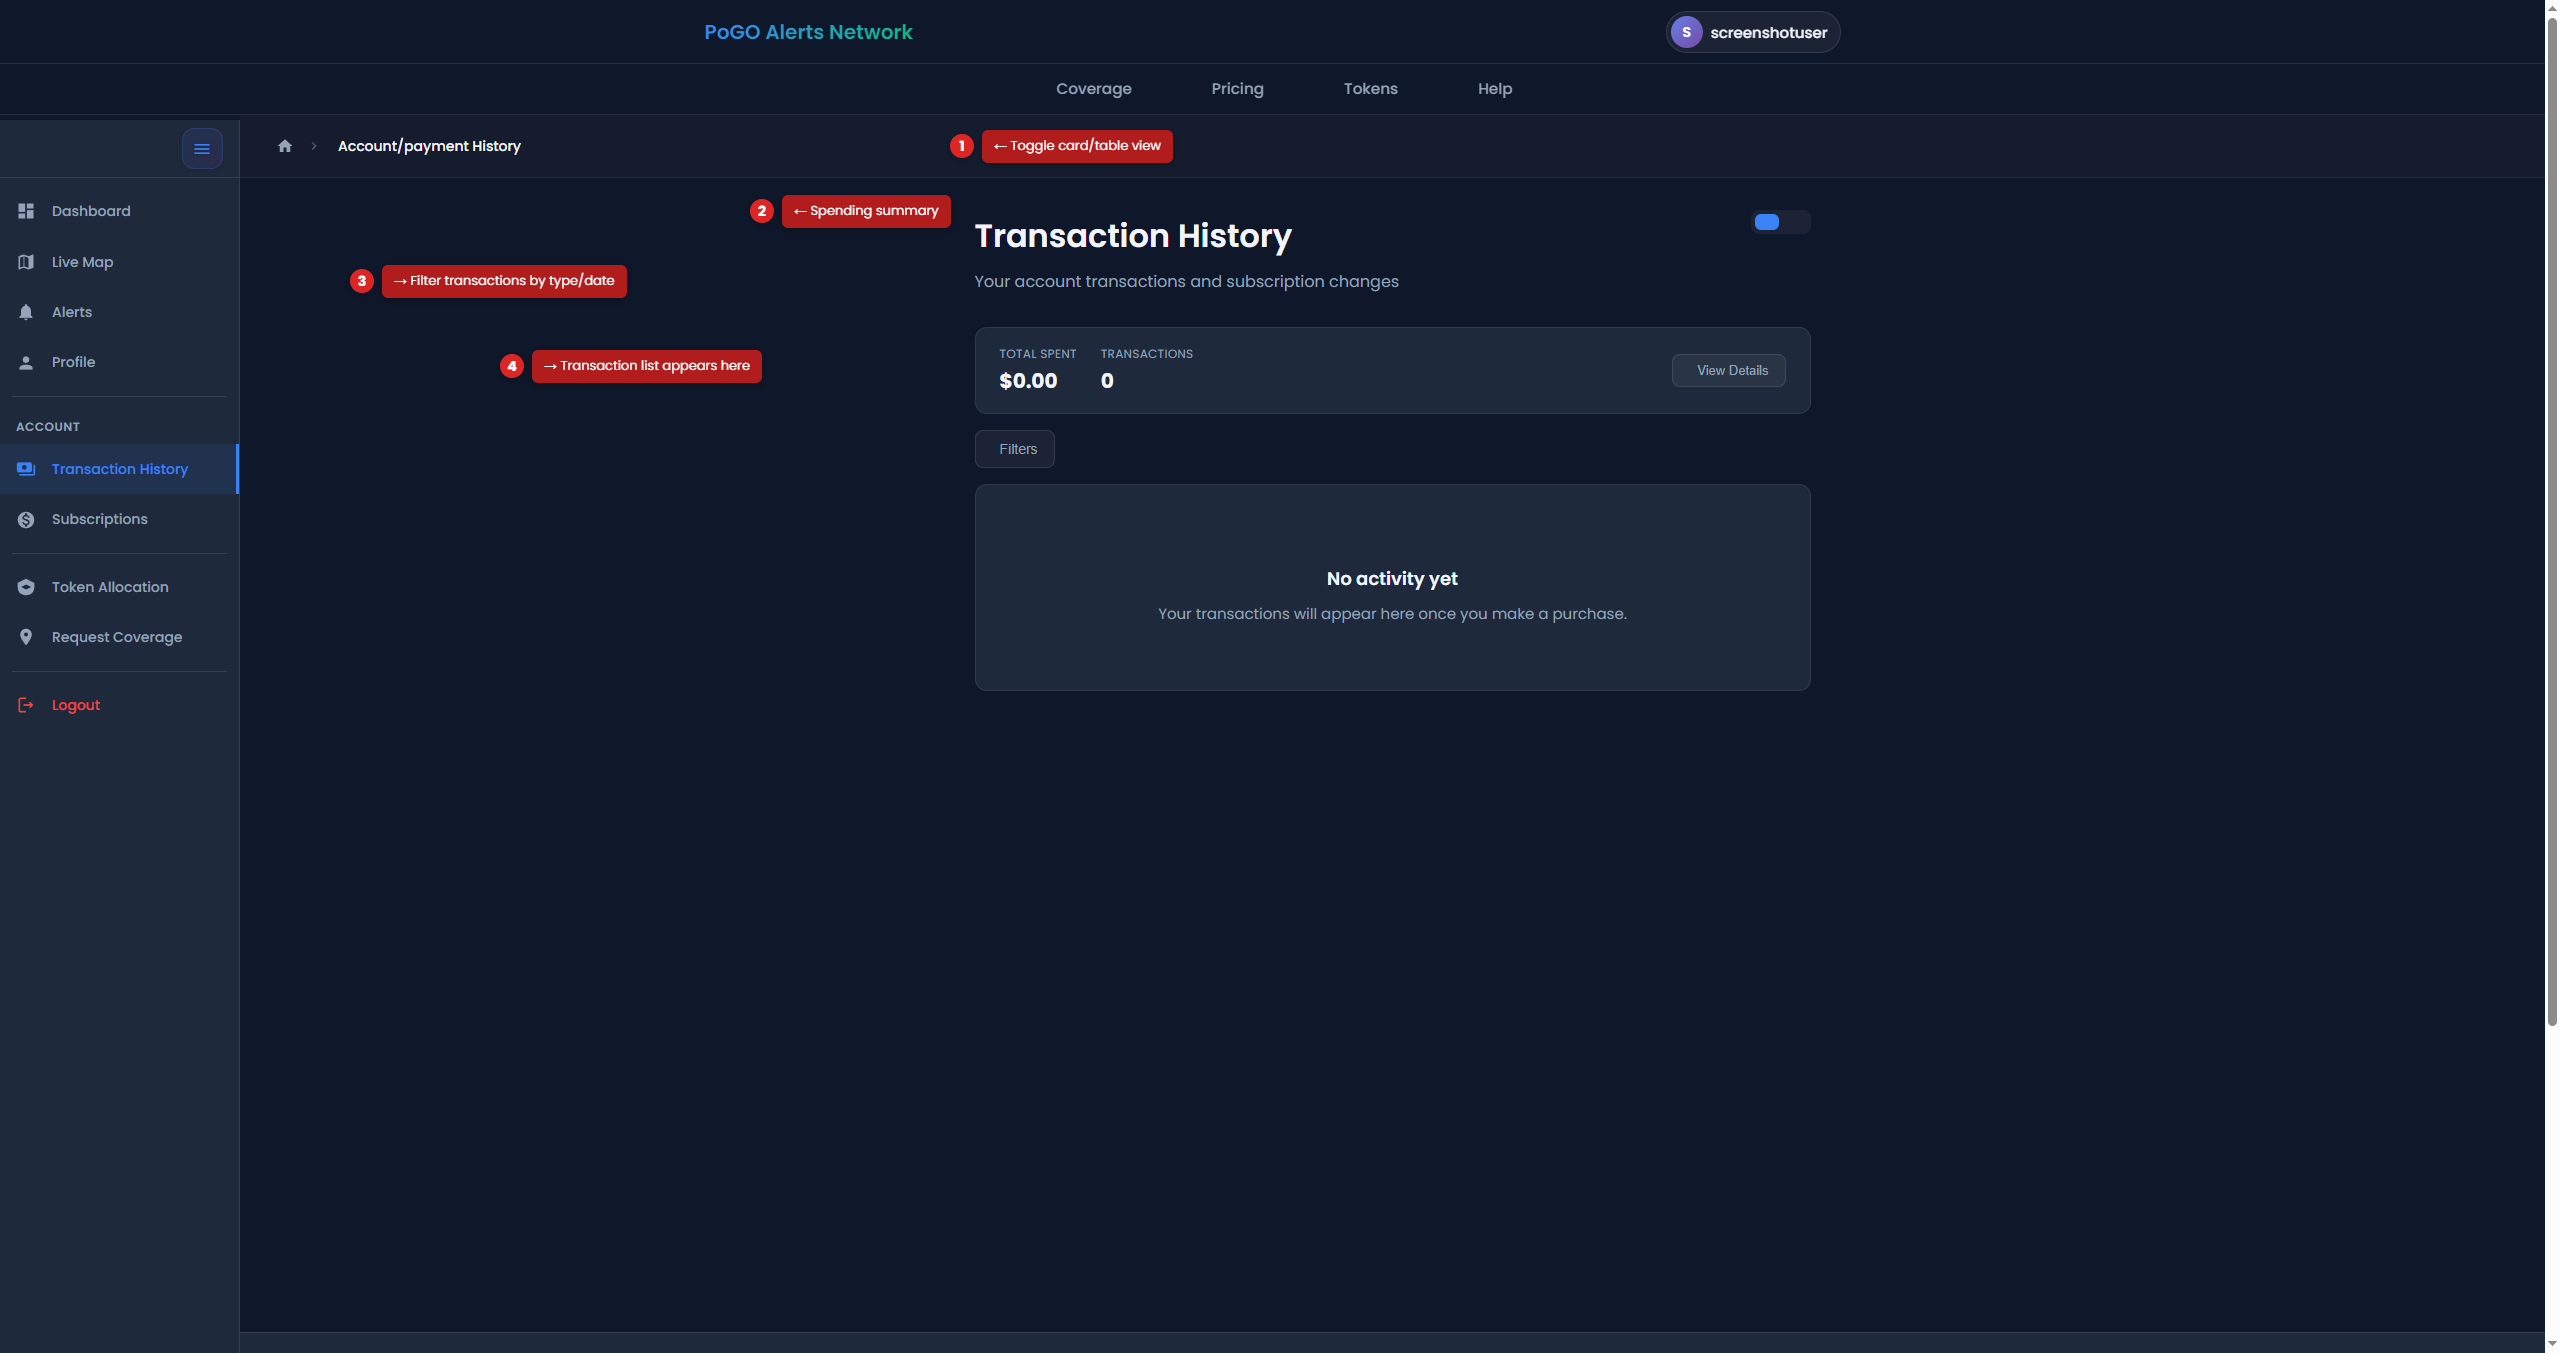
Task: Click the home breadcrumb icon
Action: coord(285,146)
